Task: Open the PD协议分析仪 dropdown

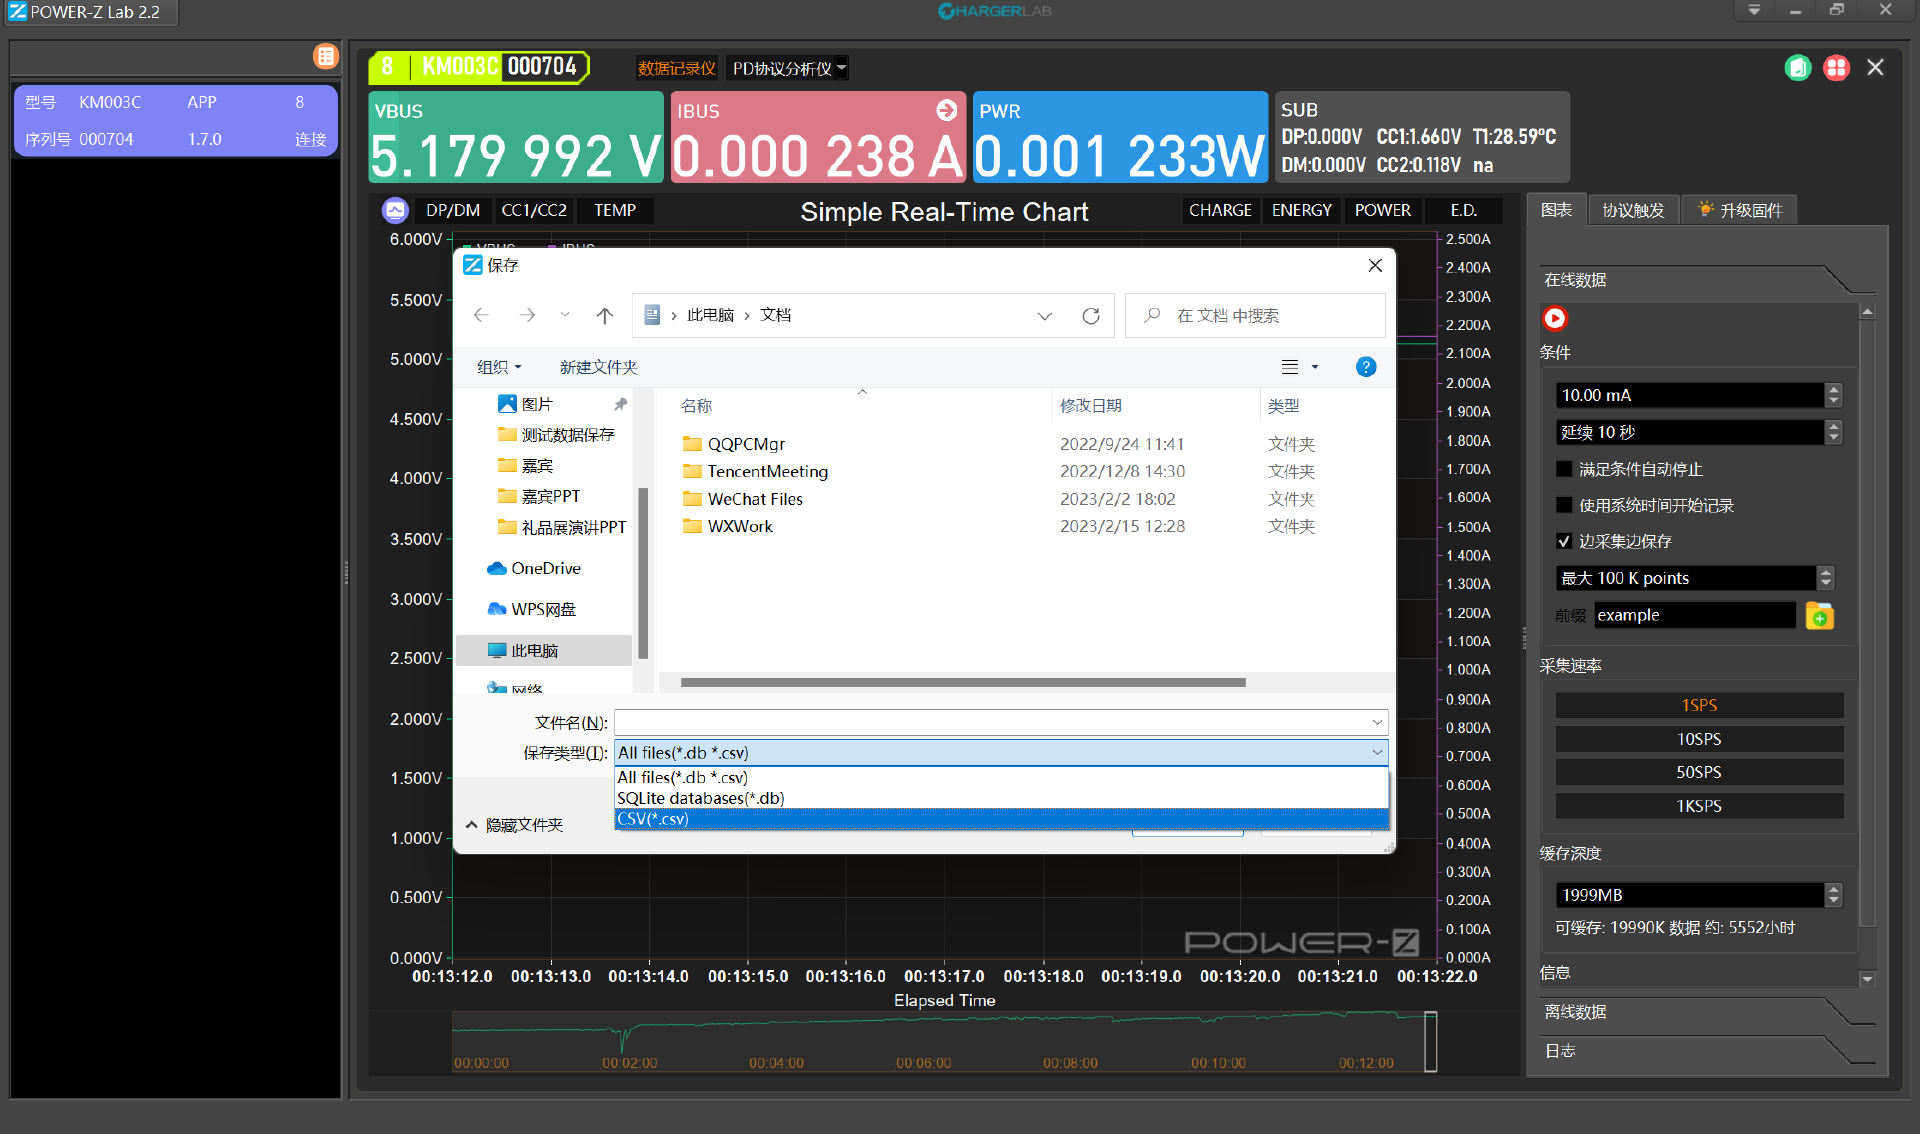Action: pyautogui.click(x=789, y=68)
